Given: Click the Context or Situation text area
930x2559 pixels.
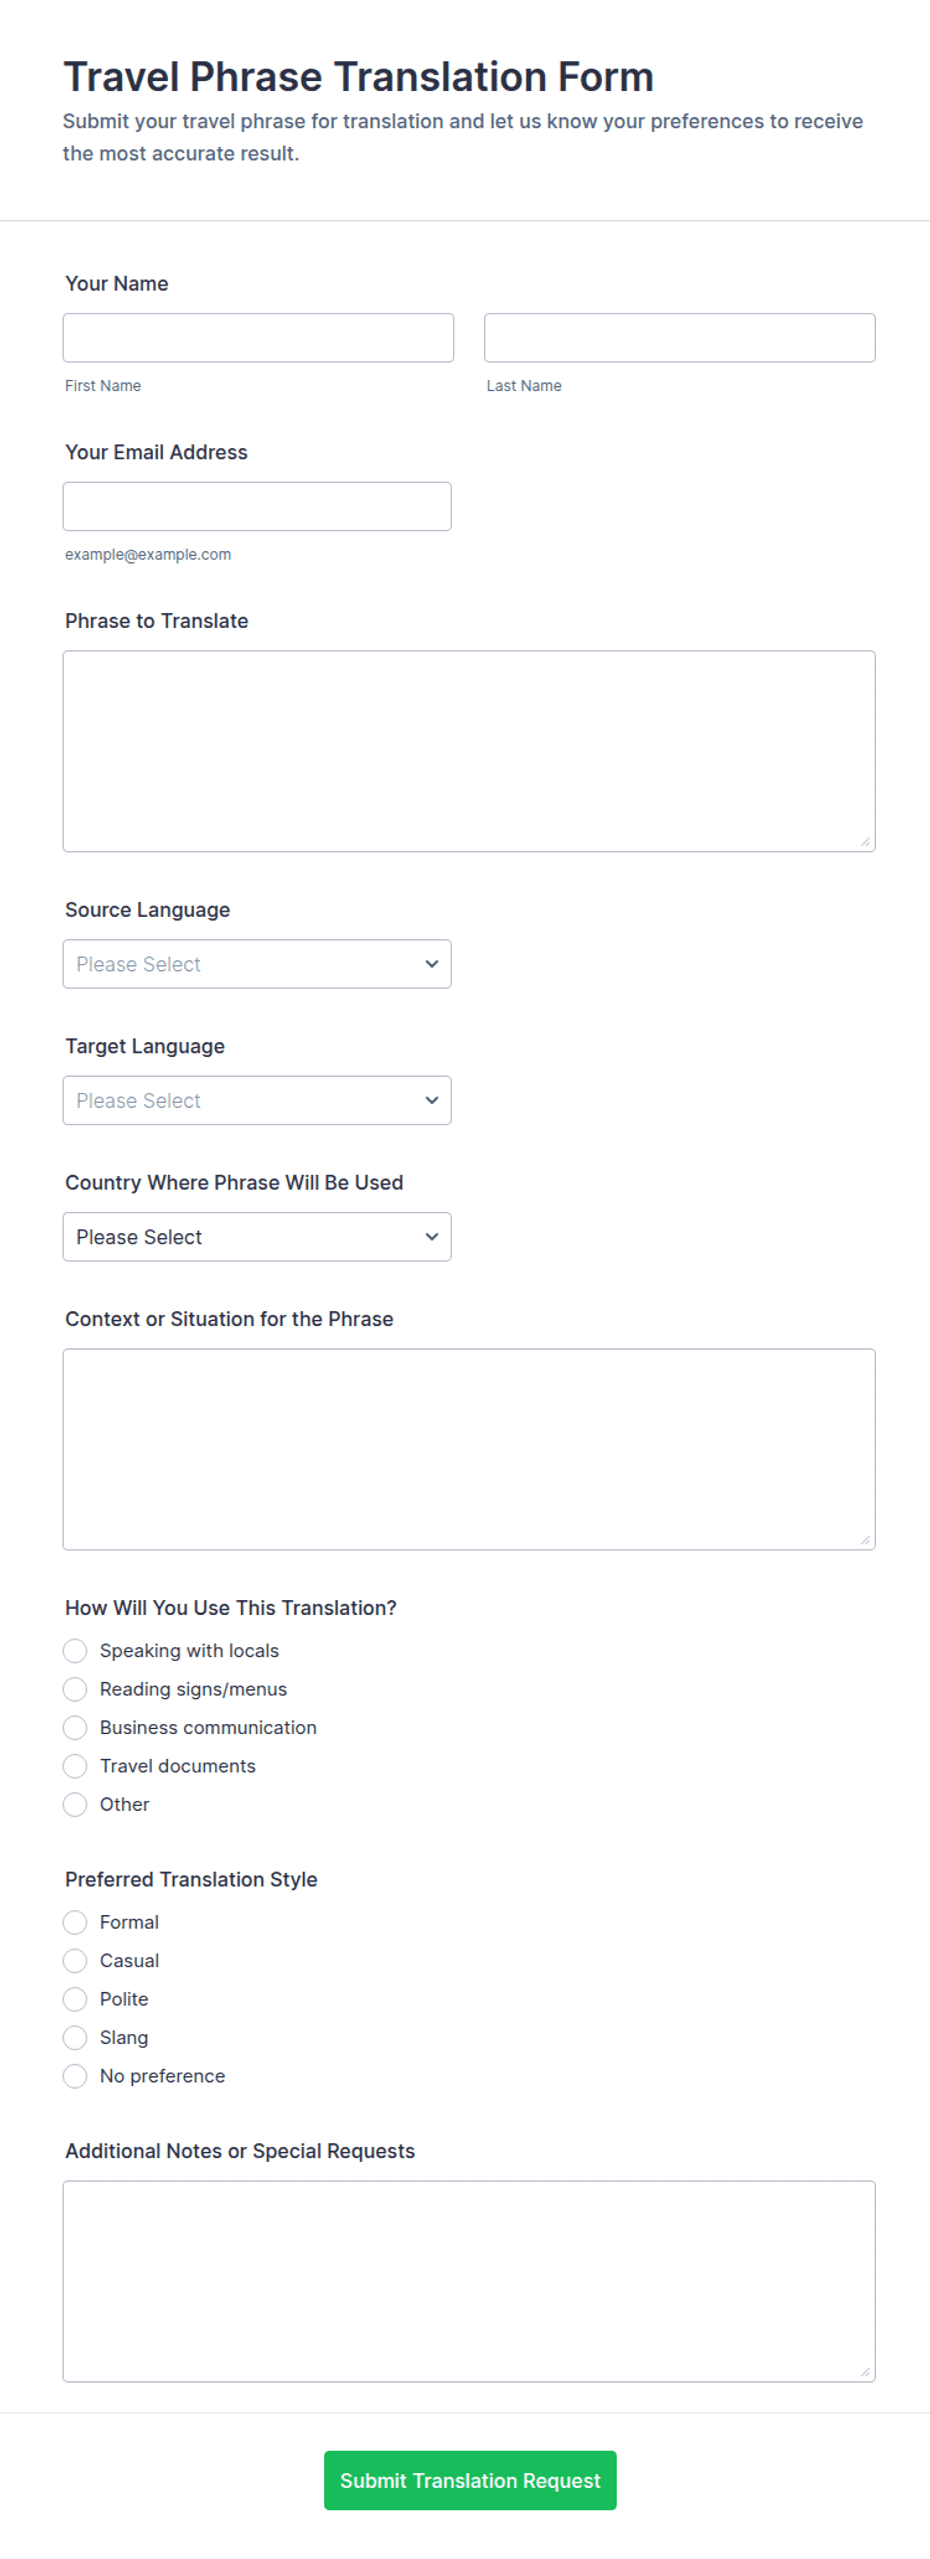Looking at the screenshot, I should tap(469, 1448).
